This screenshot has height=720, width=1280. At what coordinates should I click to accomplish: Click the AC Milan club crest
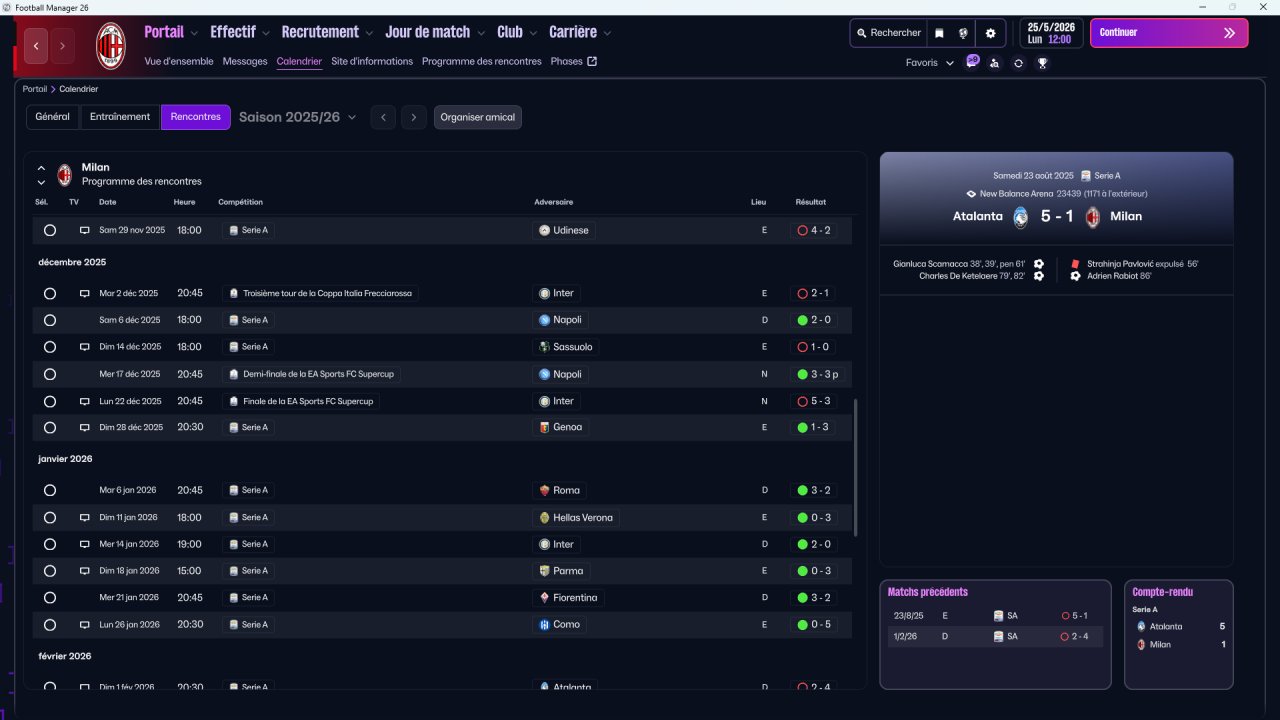coord(110,46)
